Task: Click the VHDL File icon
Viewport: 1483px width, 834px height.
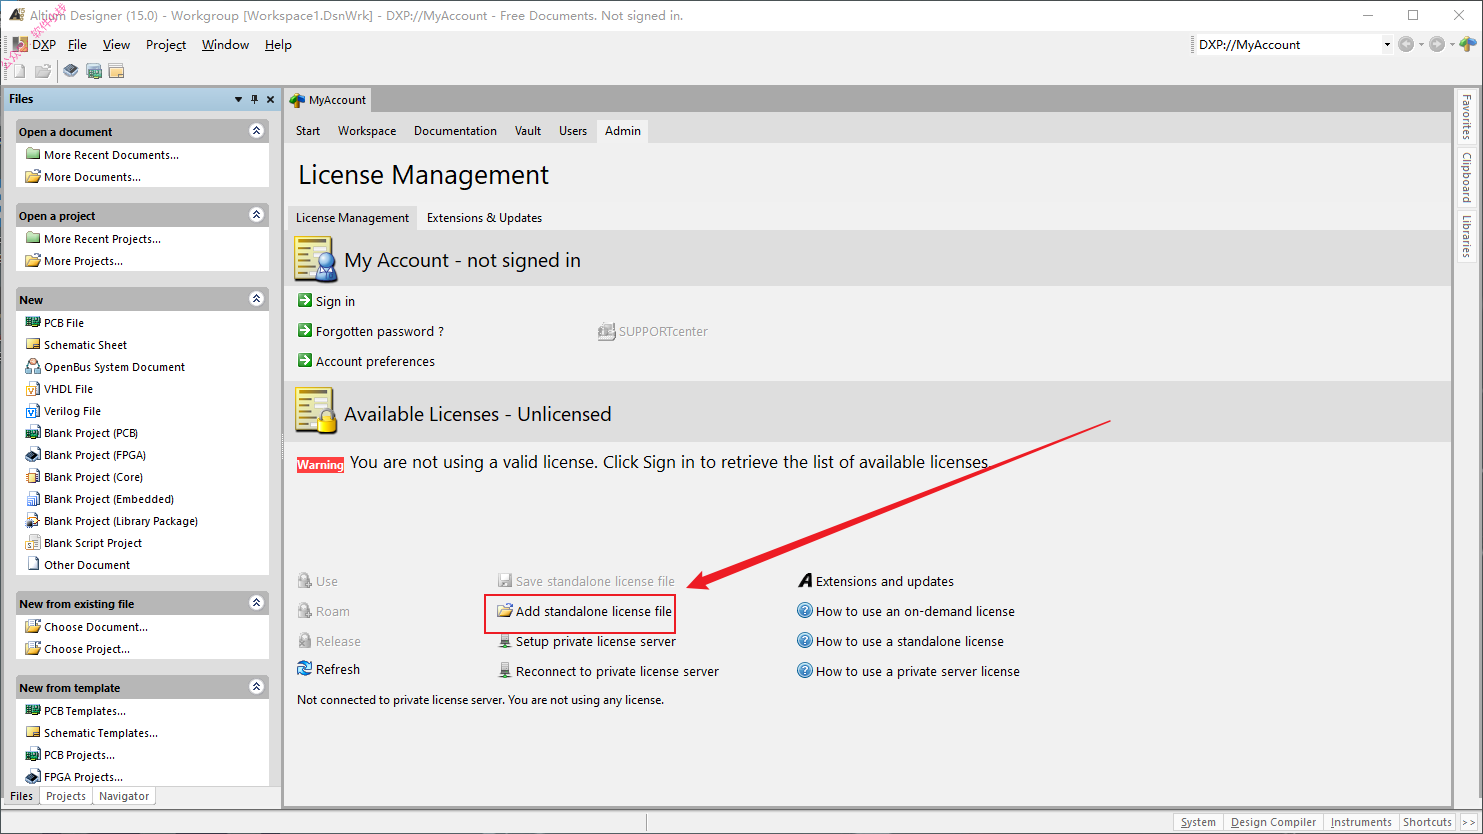Action: tap(33, 389)
